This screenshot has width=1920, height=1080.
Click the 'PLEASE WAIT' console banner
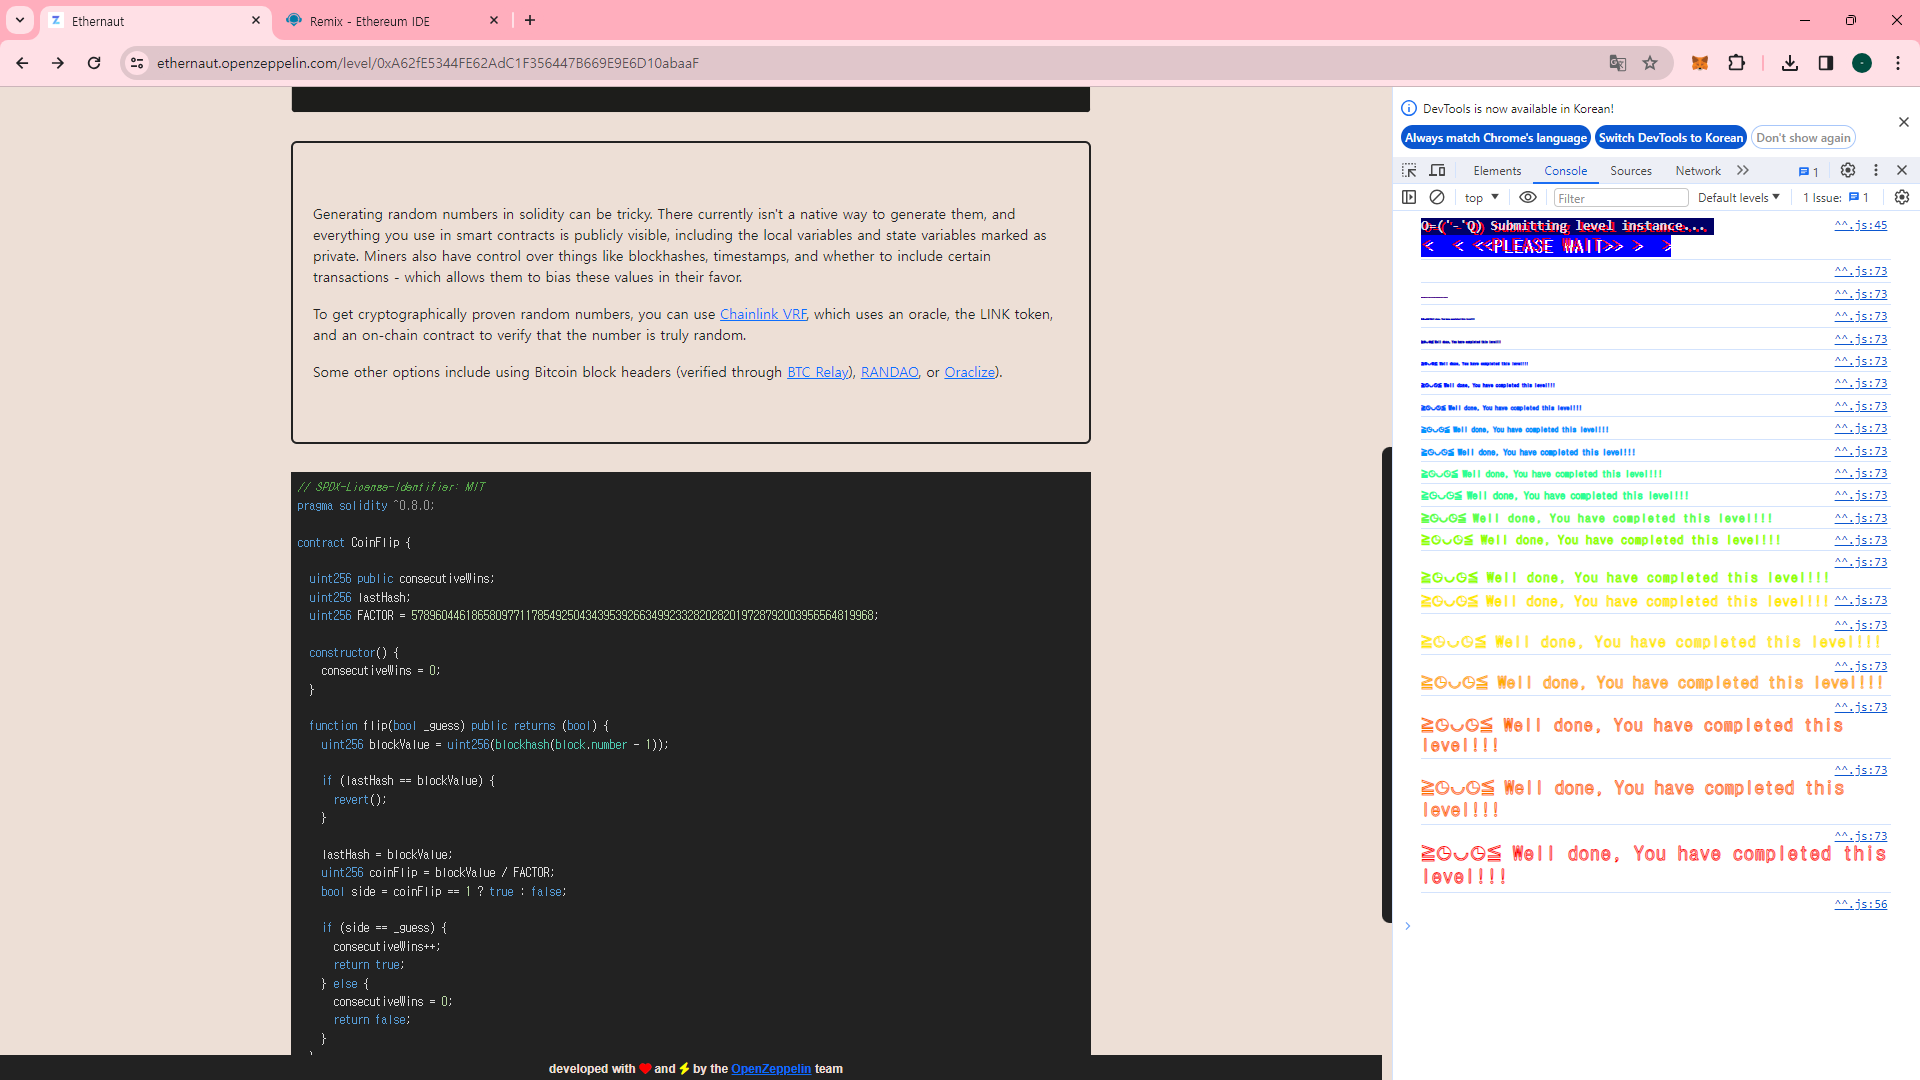(x=1546, y=247)
